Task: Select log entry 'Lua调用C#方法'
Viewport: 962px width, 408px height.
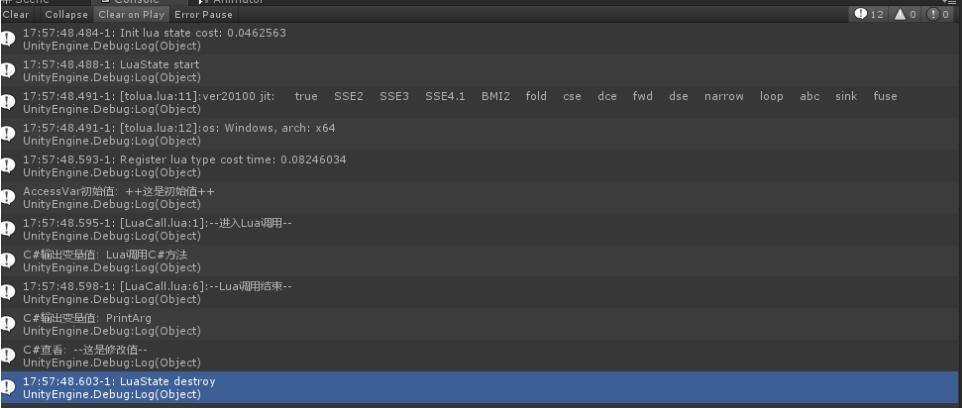Action: (x=480, y=261)
